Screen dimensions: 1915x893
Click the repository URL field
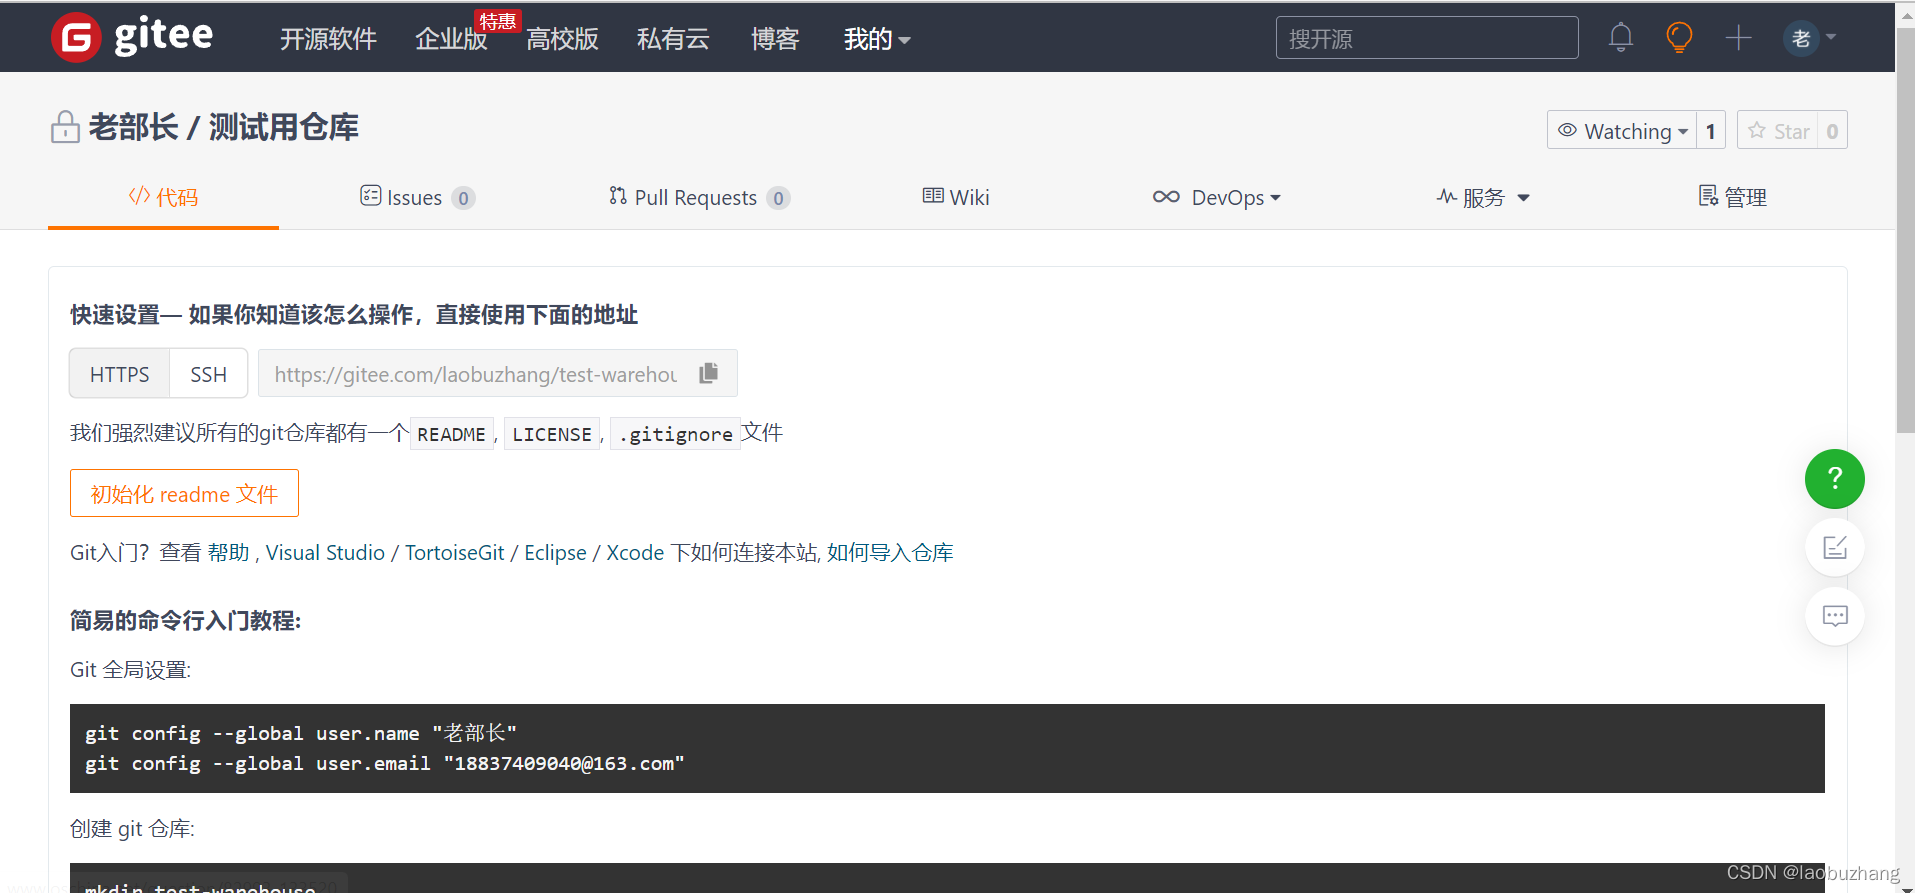click(476, 374)
